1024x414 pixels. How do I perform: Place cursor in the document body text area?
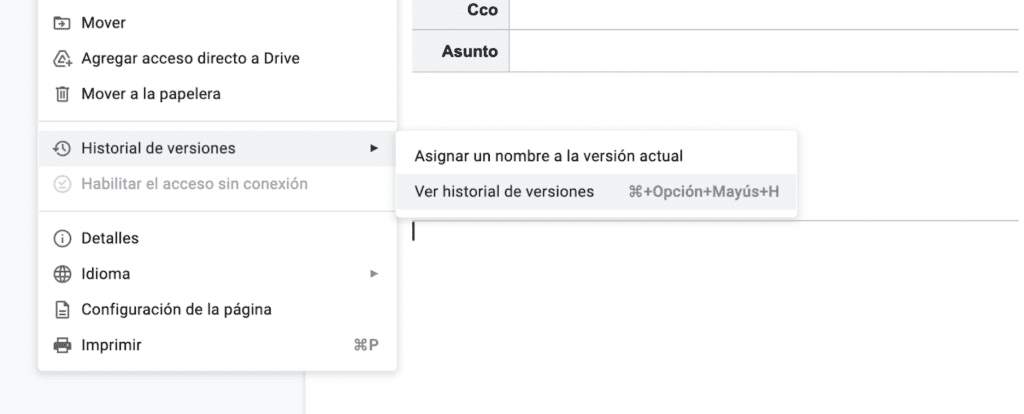(x=700, y=300)
